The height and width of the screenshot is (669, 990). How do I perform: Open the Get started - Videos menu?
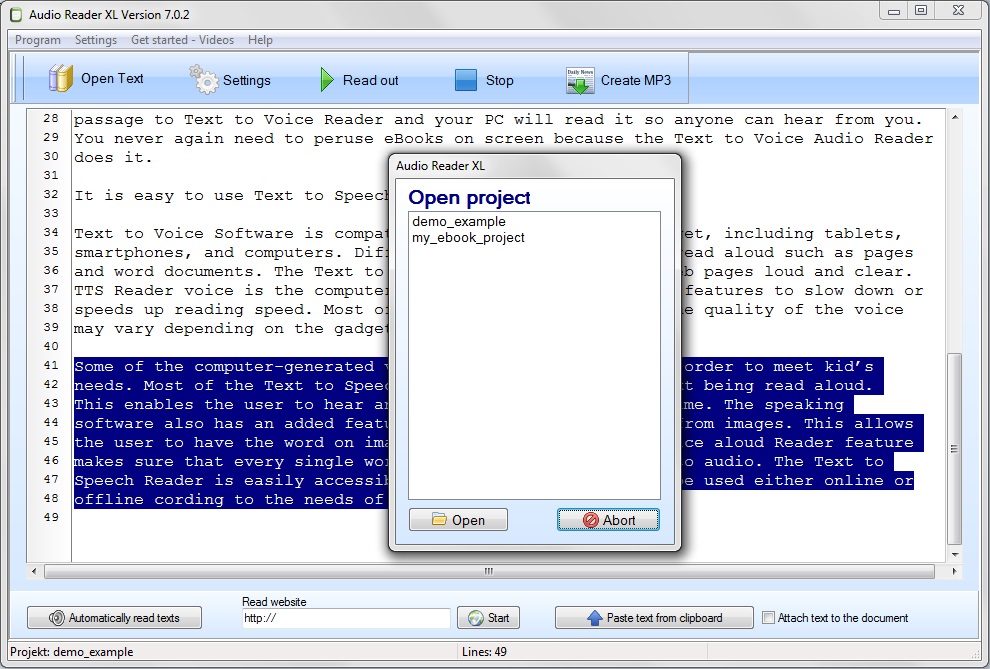click(x=182, y=40)
